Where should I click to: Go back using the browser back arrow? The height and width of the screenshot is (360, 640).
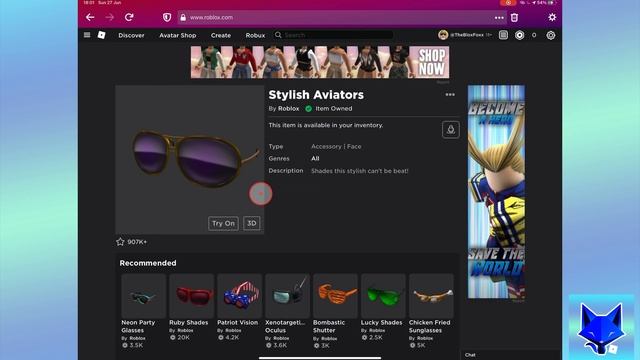click(90, 17)
